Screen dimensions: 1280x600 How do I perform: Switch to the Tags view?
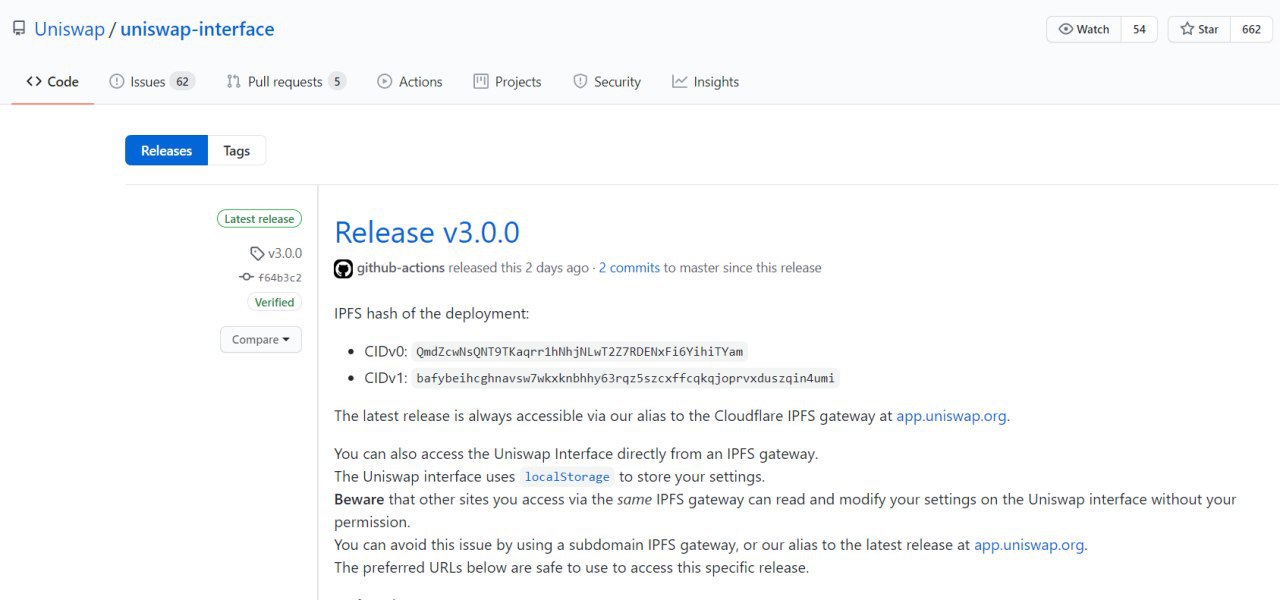237,151
